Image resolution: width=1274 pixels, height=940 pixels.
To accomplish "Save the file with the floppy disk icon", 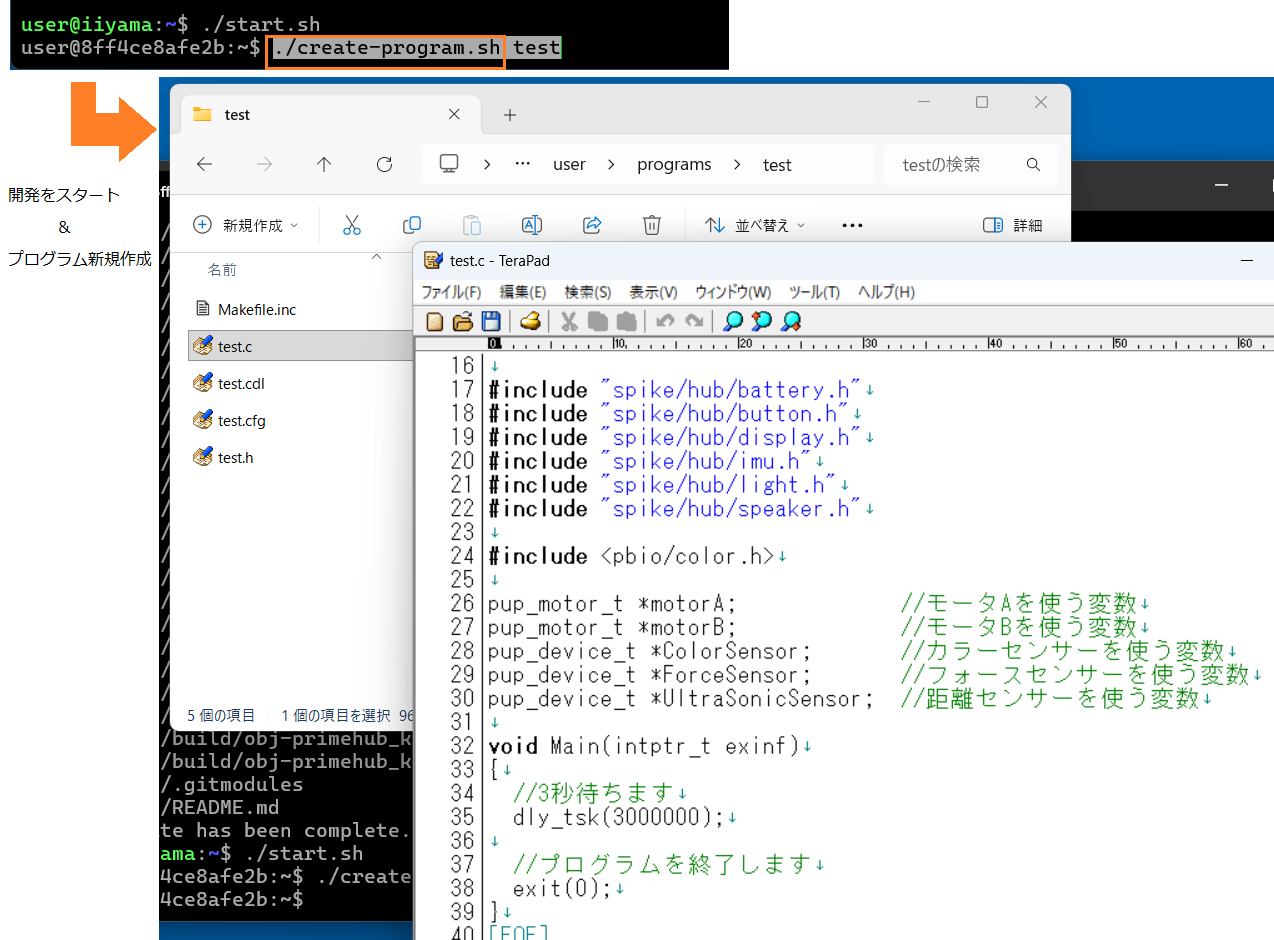I will (x=490, y=321).
